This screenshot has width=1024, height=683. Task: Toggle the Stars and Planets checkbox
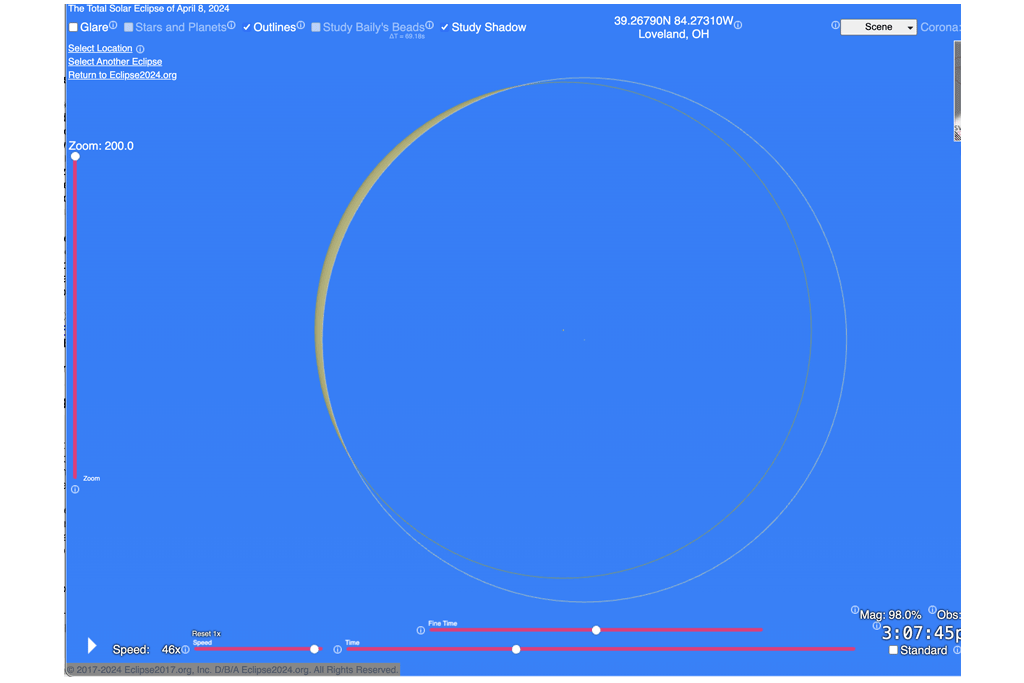pyautogui.click(x=129, y=27)
